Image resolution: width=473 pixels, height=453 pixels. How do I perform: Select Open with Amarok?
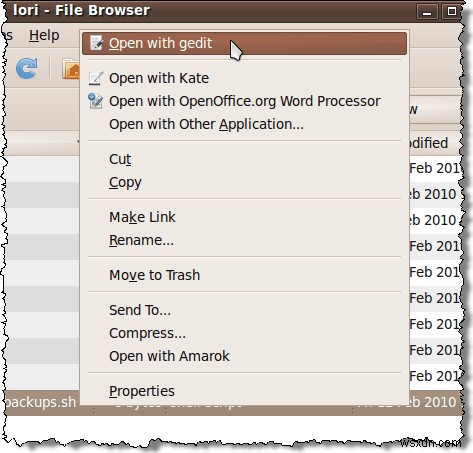click(x=244, y=356)
